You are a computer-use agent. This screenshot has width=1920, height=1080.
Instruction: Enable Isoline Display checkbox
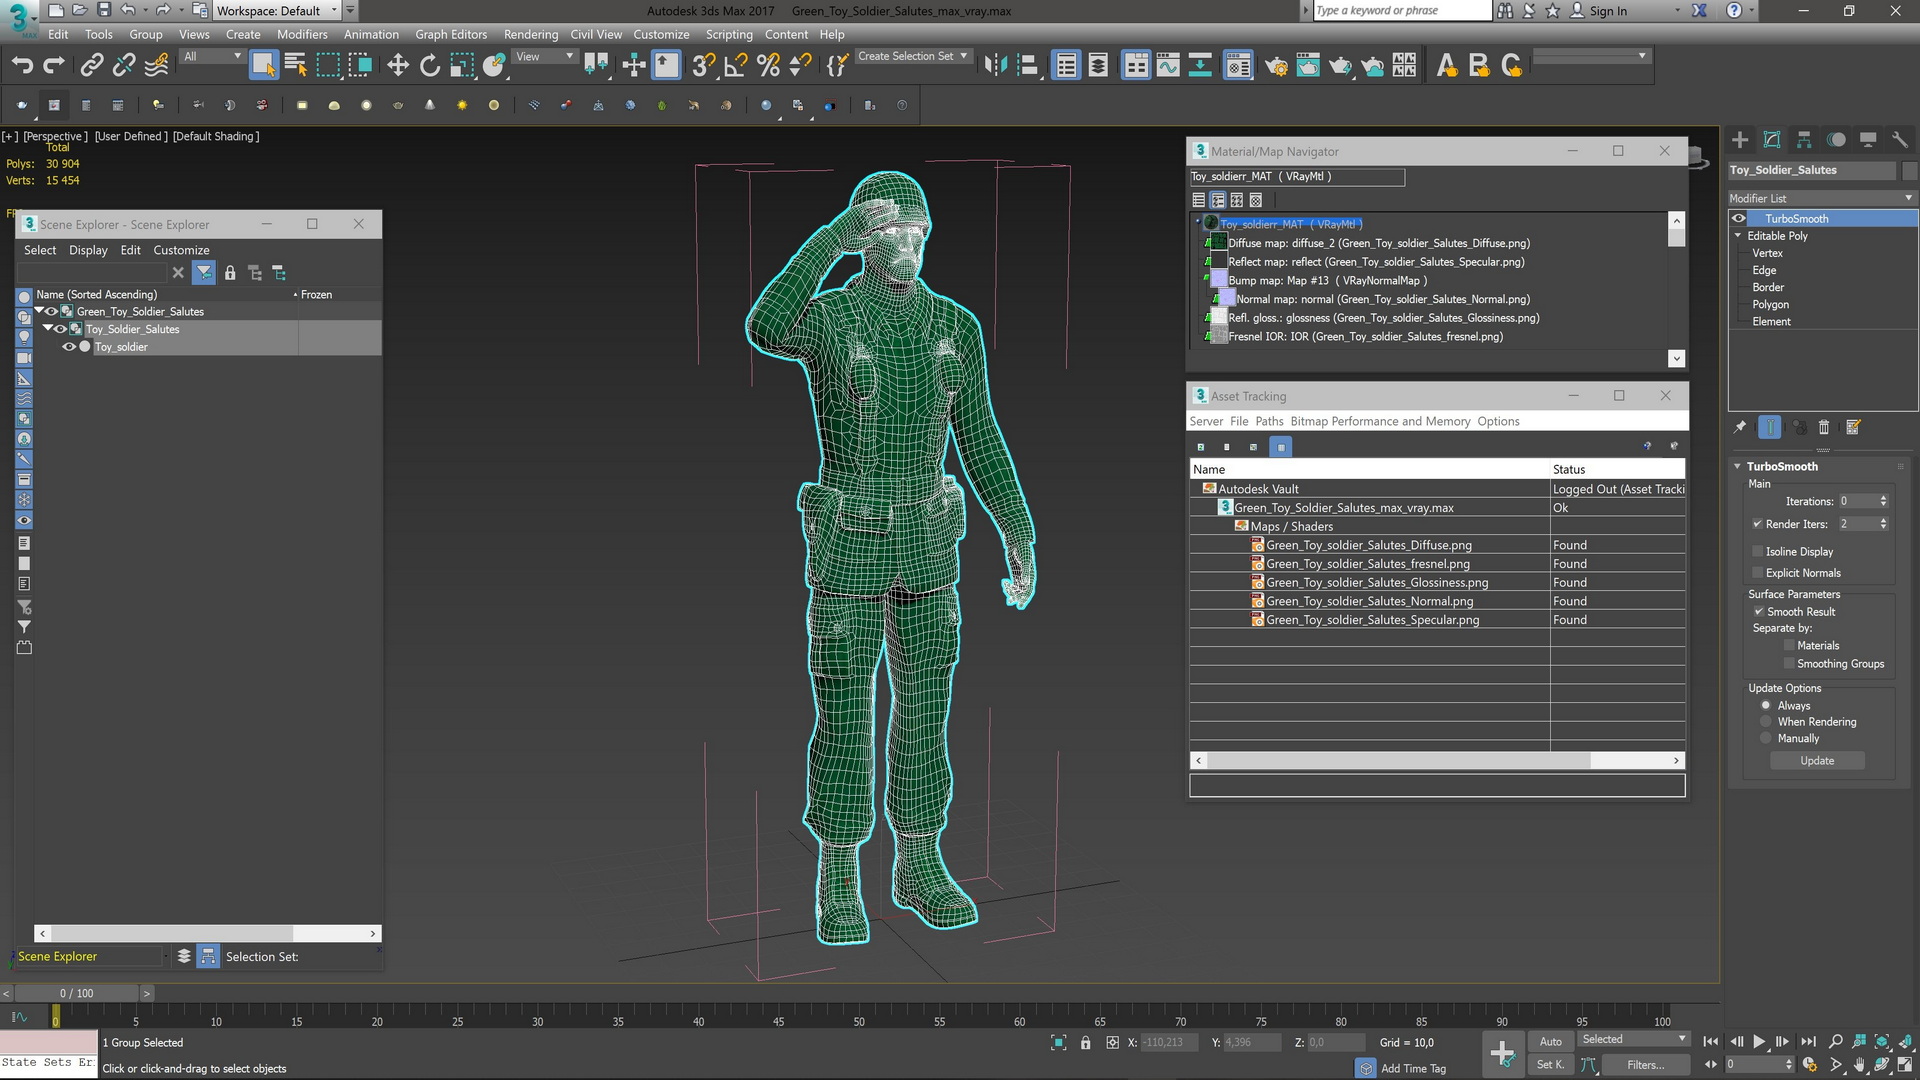click(1757, 552)
